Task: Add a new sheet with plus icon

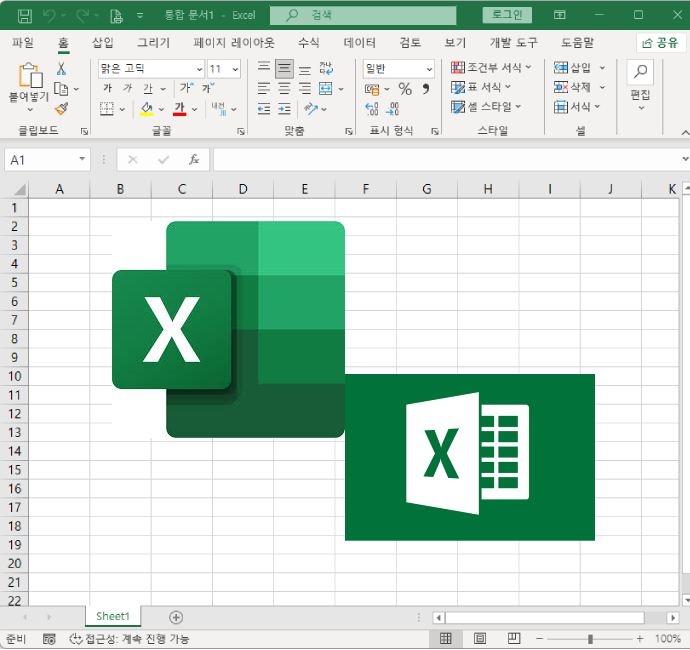Action: [x=176, y=617]
